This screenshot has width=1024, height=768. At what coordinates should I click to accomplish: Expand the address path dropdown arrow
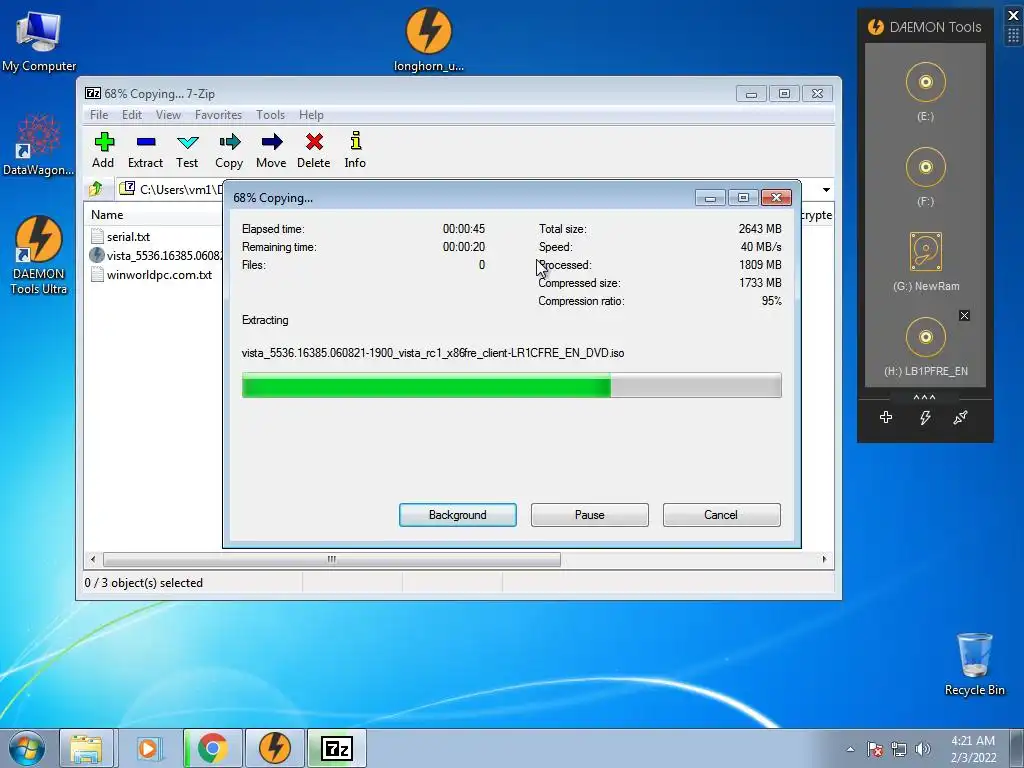826,189
